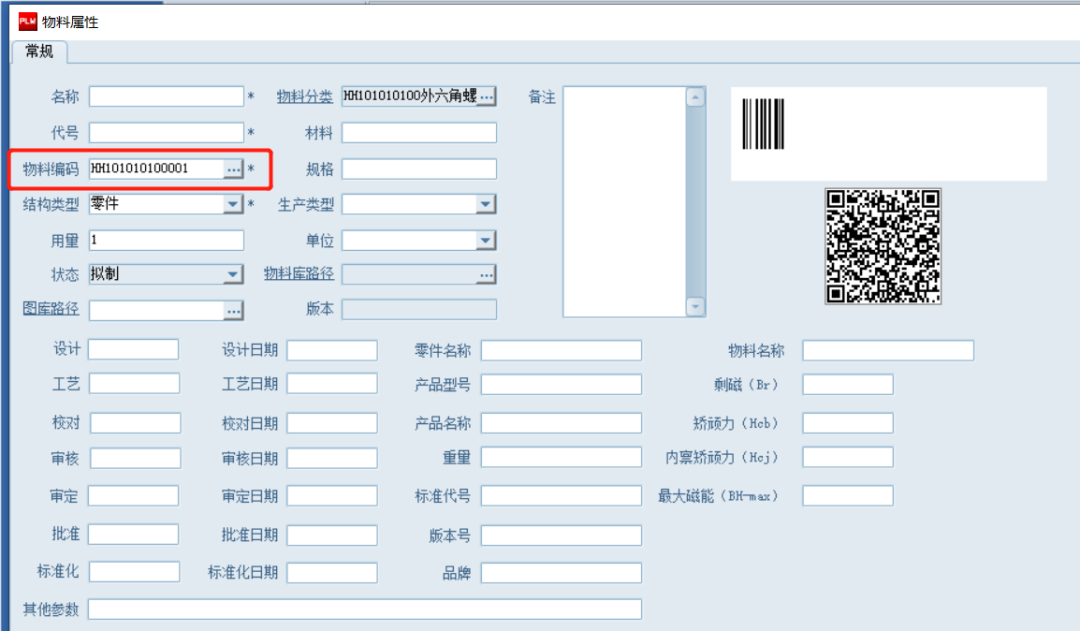Click the 物料分类 link label
Screen dimensions: 1080x631
(x=304, y=97)
